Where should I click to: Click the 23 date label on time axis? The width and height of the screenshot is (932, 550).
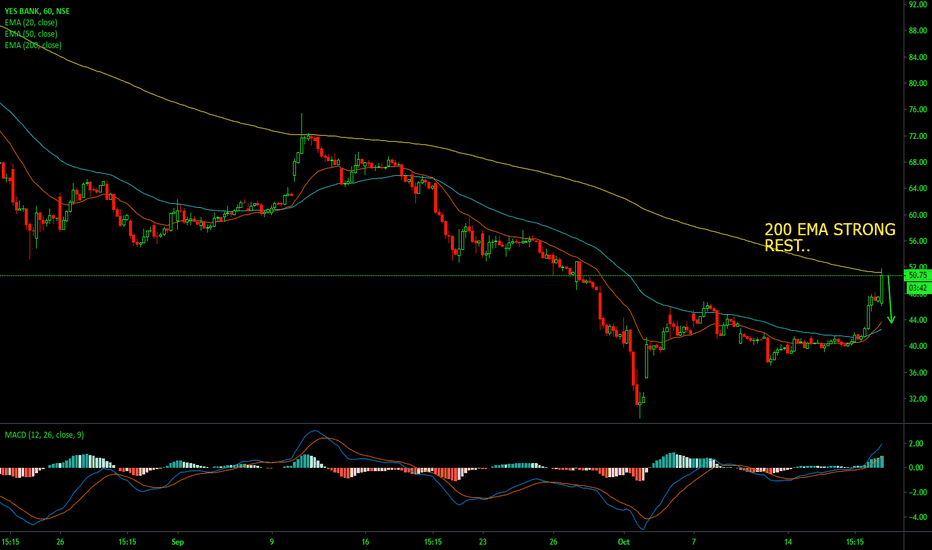[x=483, y=542]
